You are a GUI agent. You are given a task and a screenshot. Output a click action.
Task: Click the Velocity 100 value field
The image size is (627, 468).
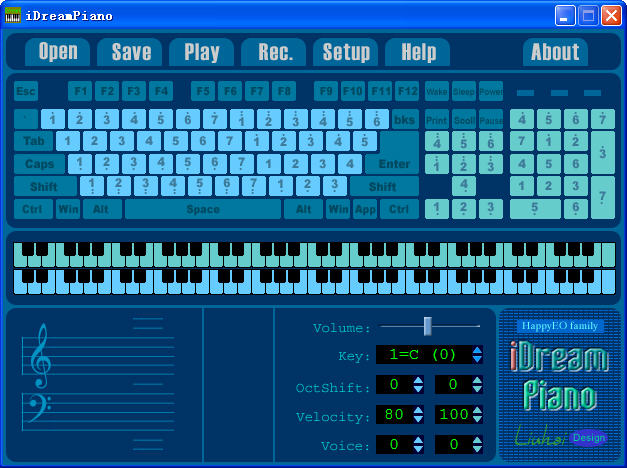point(453,414)
